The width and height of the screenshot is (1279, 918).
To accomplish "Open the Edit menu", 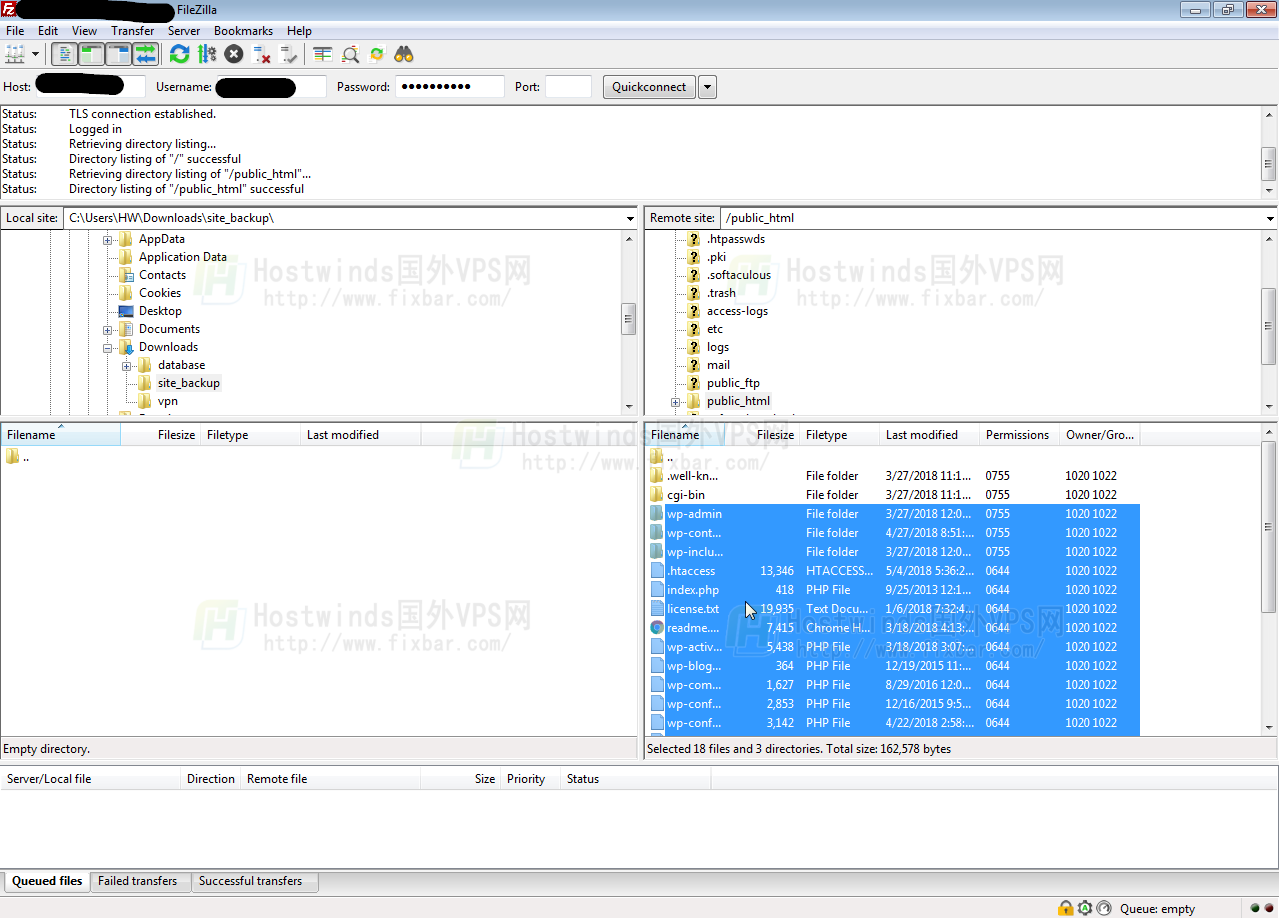I will point(48,31).
